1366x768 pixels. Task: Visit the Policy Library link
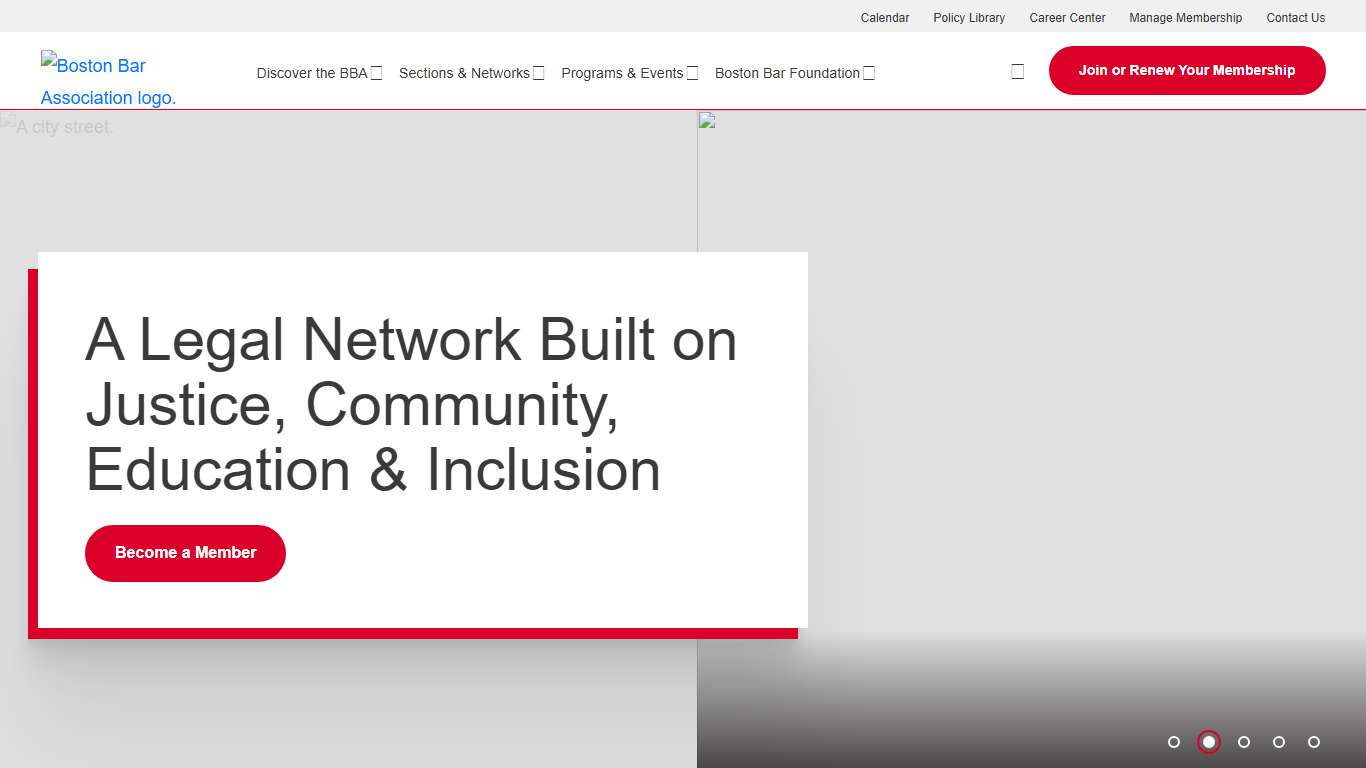coord(969,18)
